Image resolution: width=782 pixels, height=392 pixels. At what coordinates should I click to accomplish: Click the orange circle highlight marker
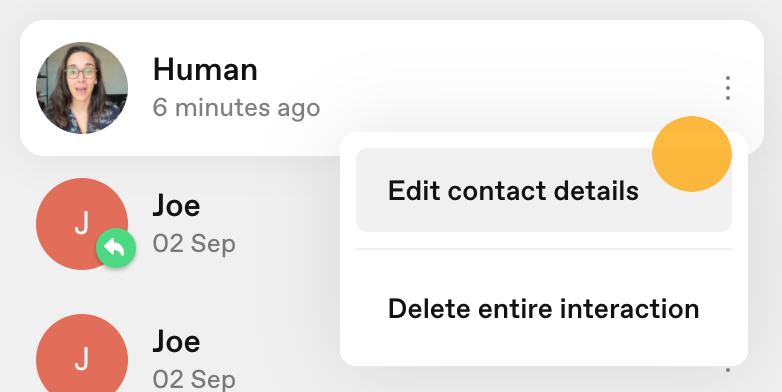pyautogui.click(x=692, y=154)
